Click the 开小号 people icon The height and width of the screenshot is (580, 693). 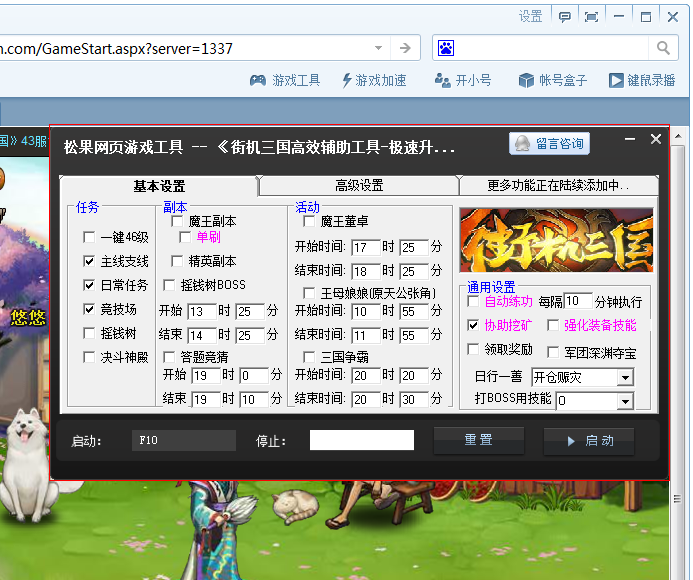442,80
